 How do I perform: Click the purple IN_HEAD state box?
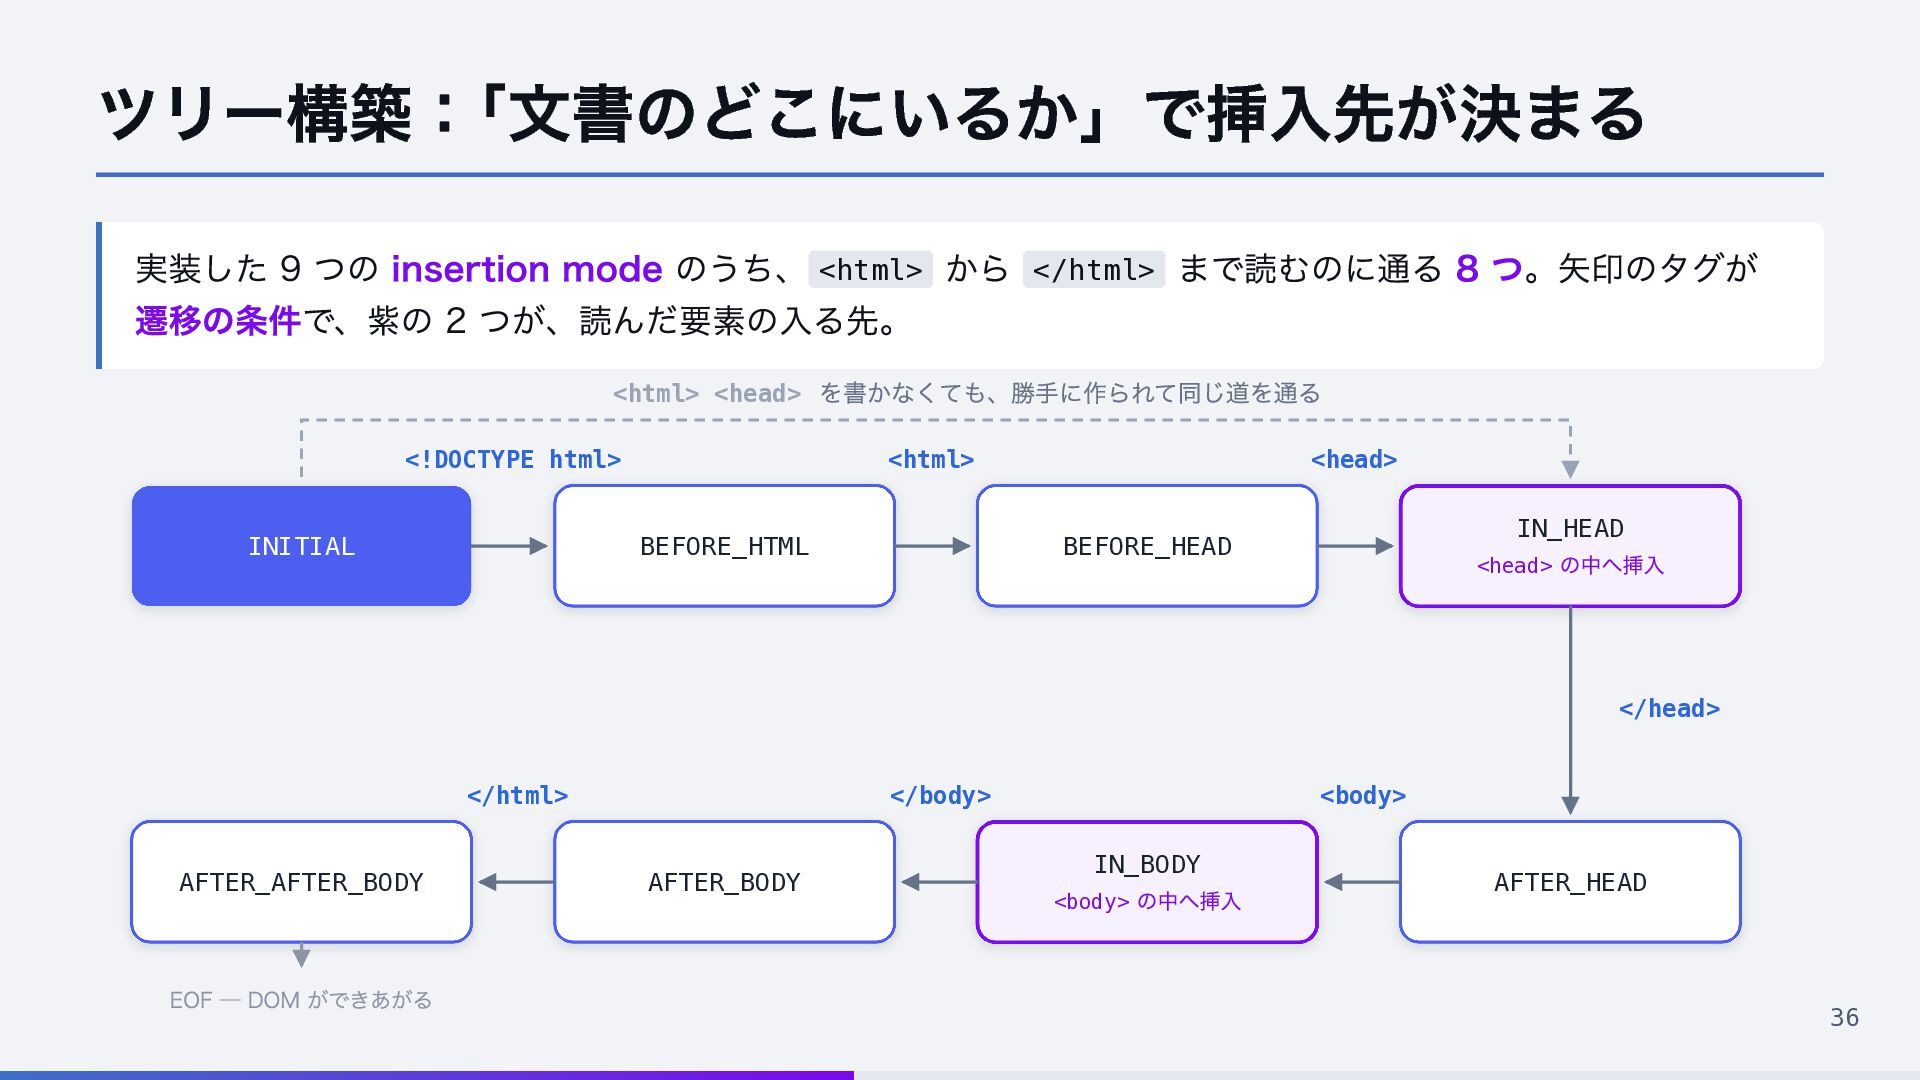[x=1570, y=546]
